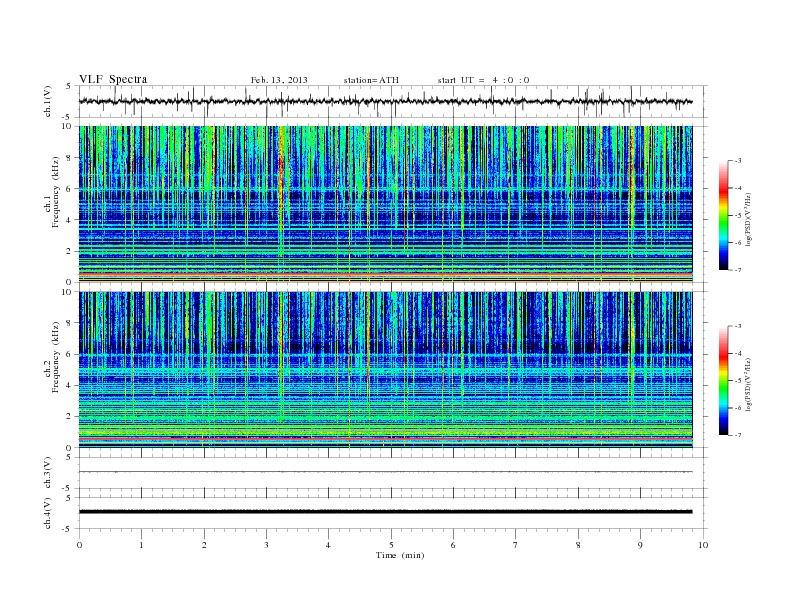Click the "-3" tick on ch.1 colour bar

tap(737, 161)
